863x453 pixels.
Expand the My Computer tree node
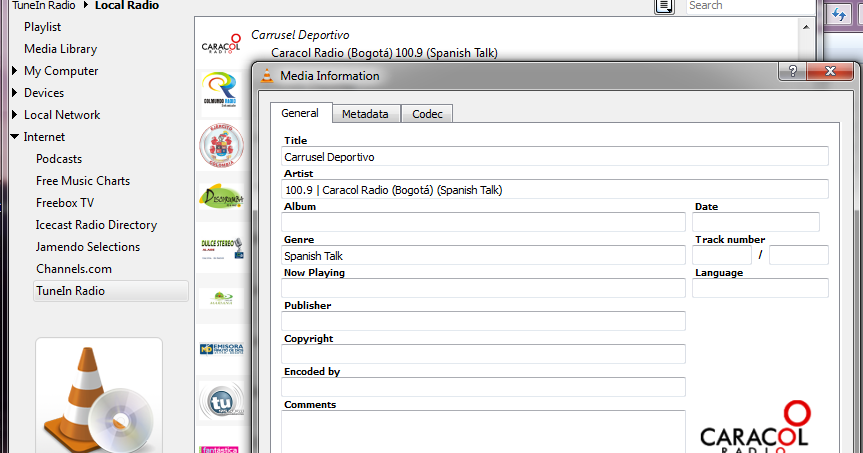point(15,70)
